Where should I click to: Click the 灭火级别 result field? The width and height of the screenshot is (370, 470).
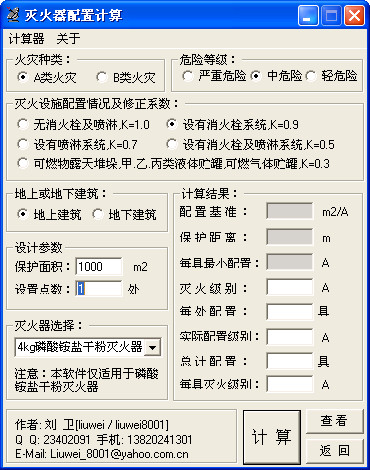[x=290, y=288]
